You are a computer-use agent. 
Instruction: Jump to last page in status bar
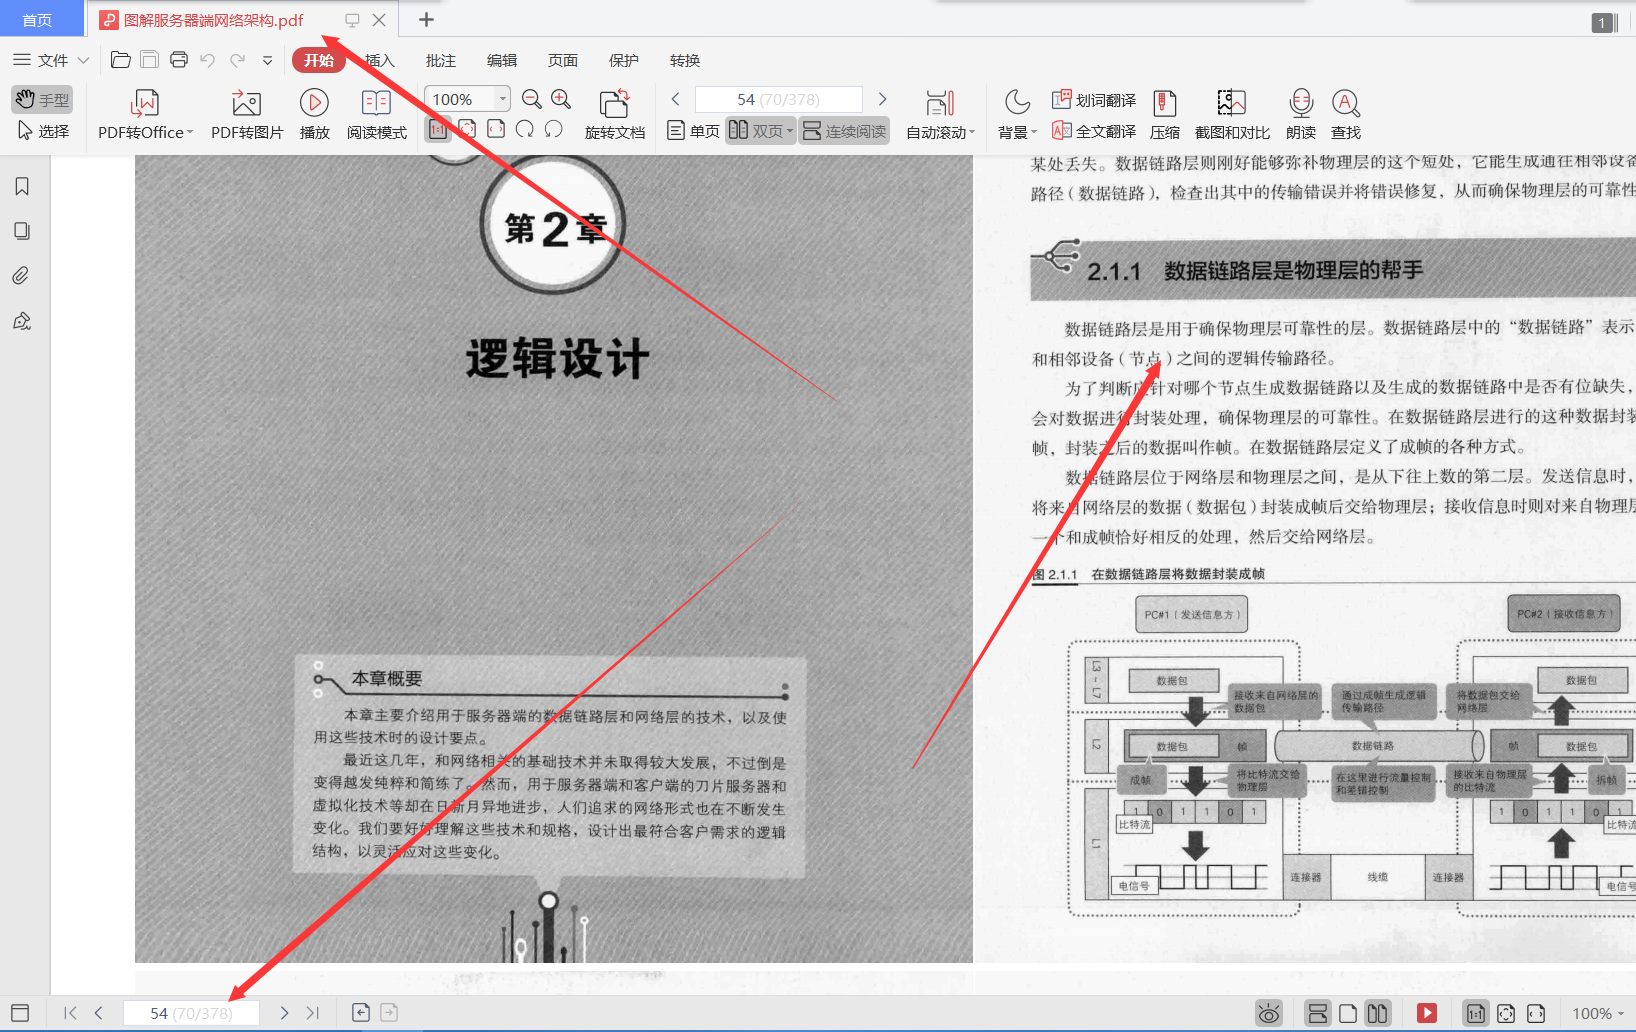tap(313, 1013)
